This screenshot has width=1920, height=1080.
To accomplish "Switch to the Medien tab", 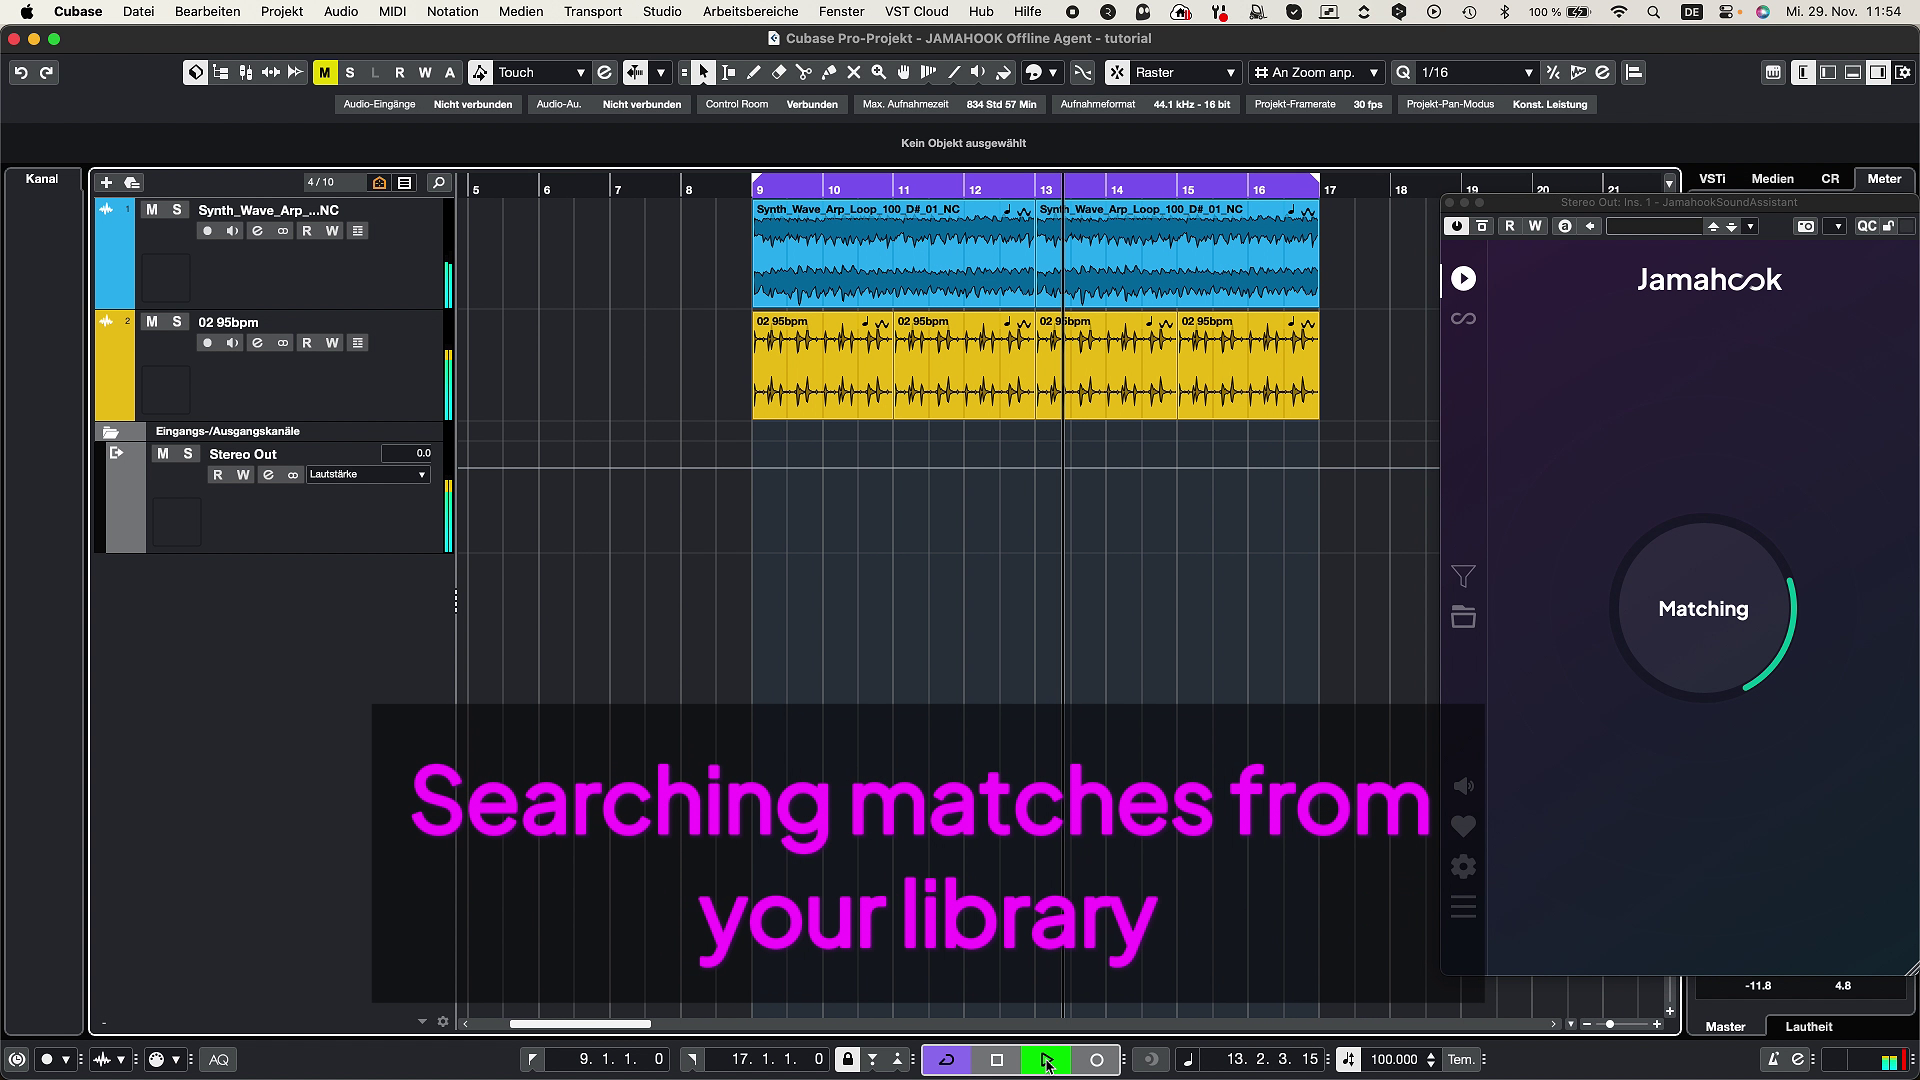I will [1772, 179].
